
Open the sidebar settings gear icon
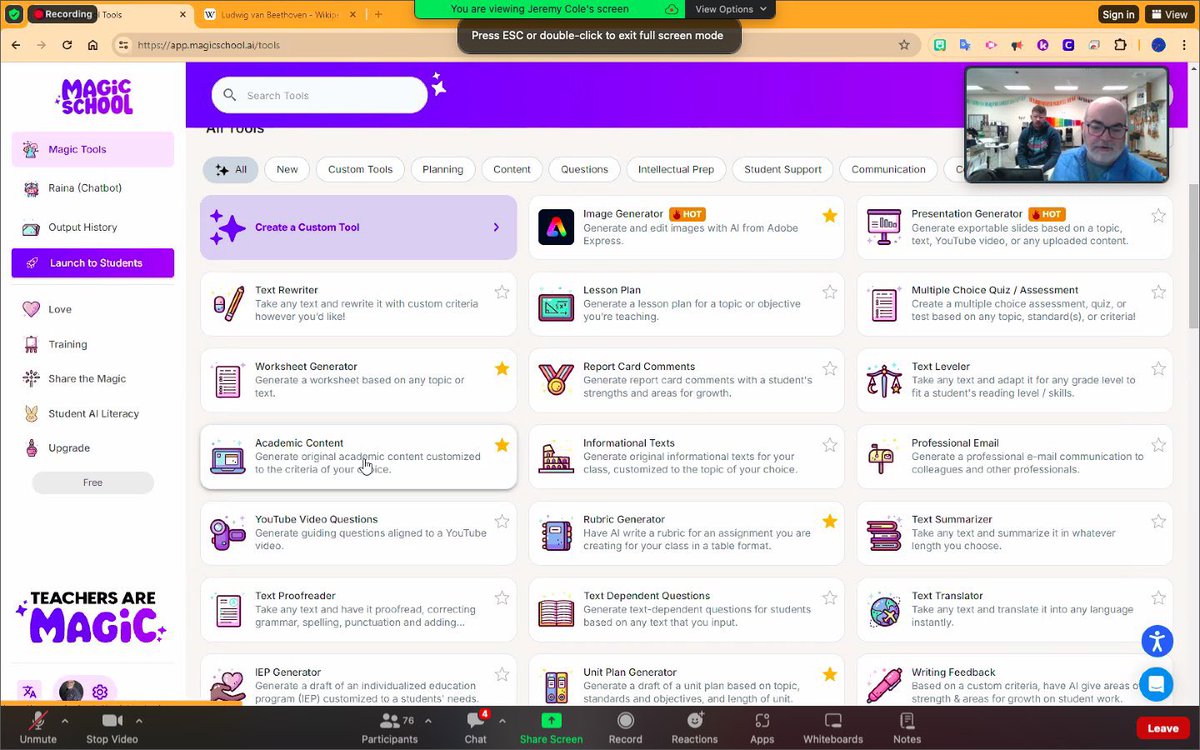pos(100,691)
